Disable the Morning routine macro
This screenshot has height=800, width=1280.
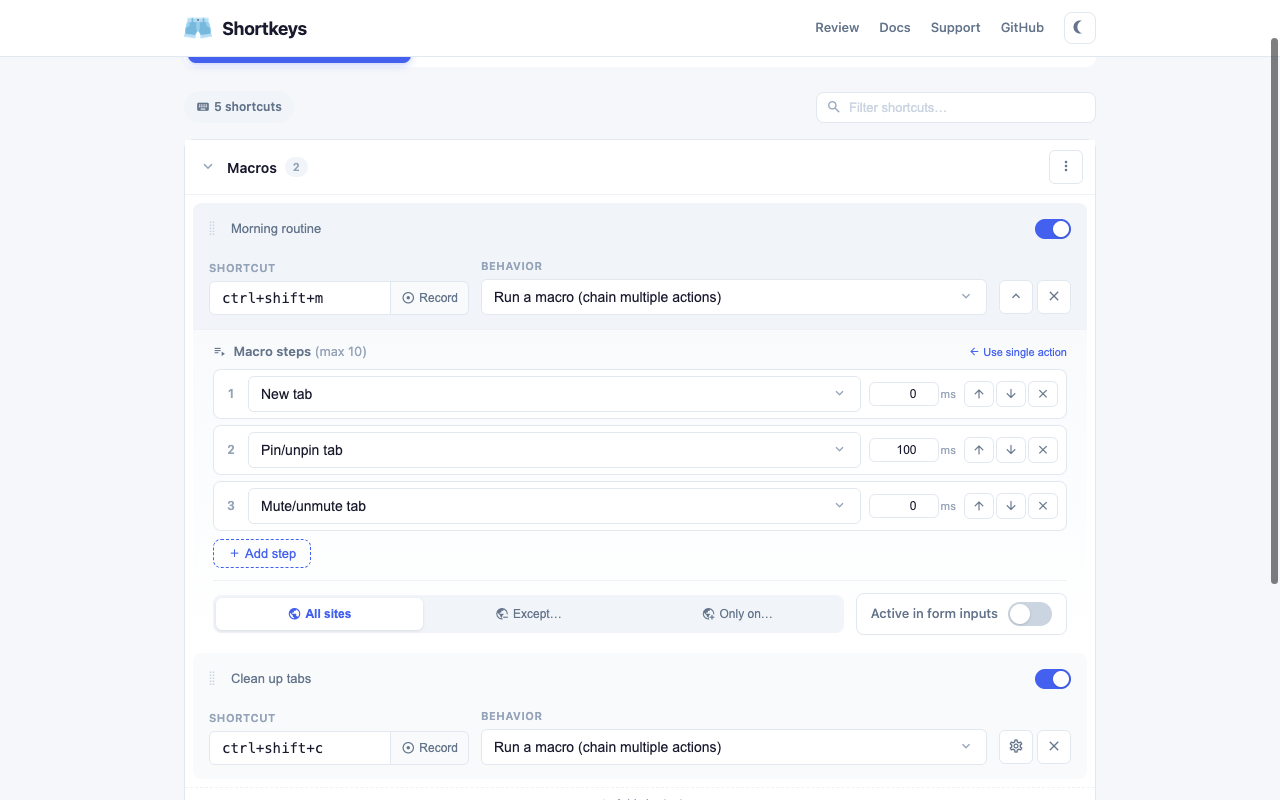coord(1052,228)
